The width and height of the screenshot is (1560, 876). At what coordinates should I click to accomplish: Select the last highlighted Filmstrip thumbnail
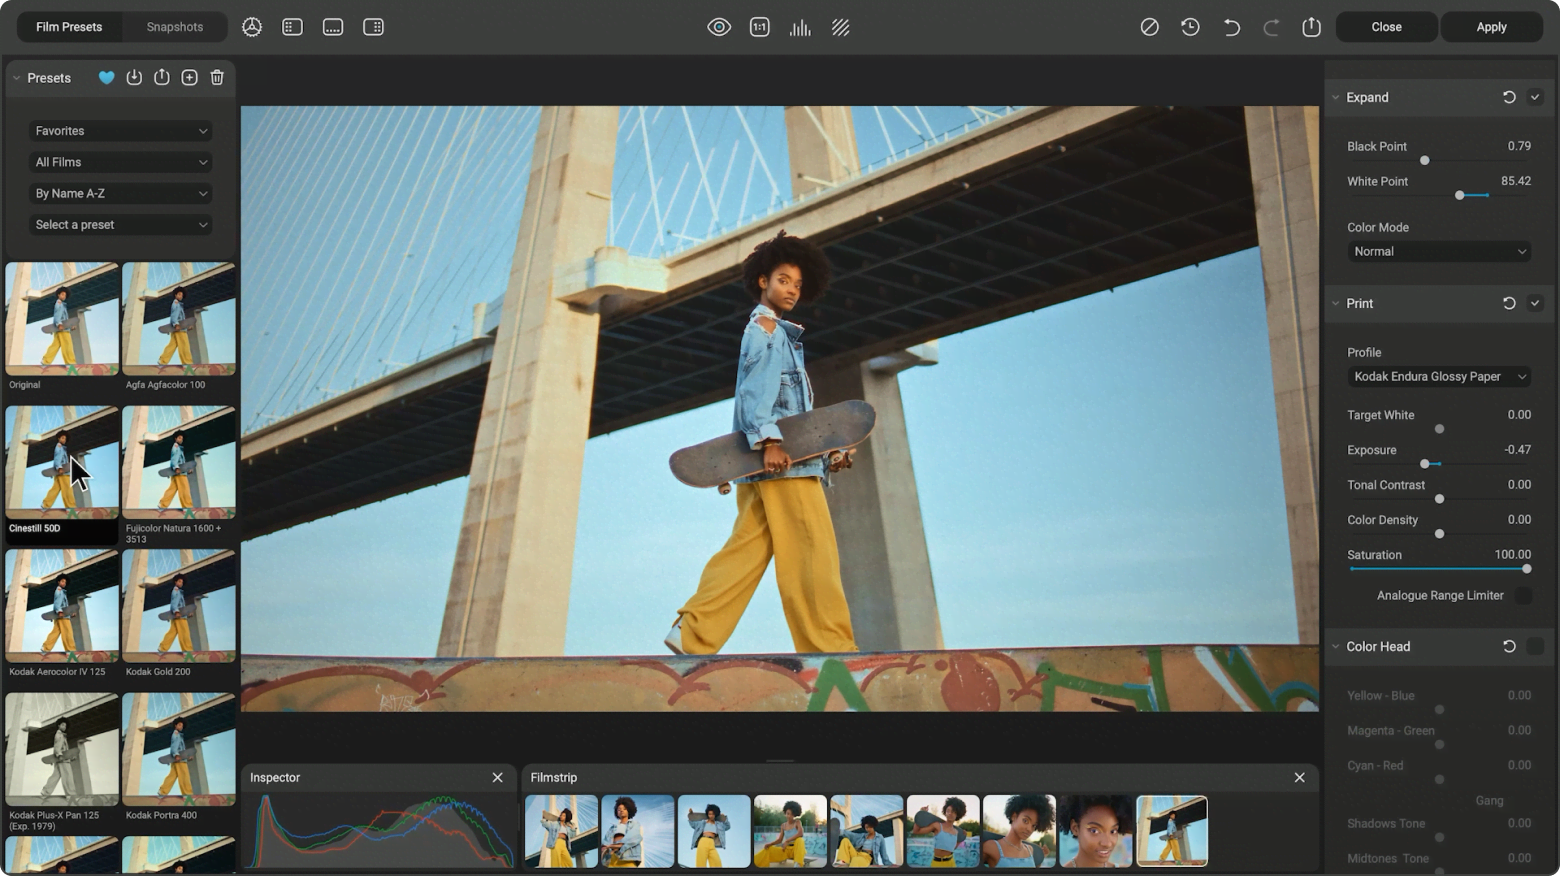(1172, 831)
